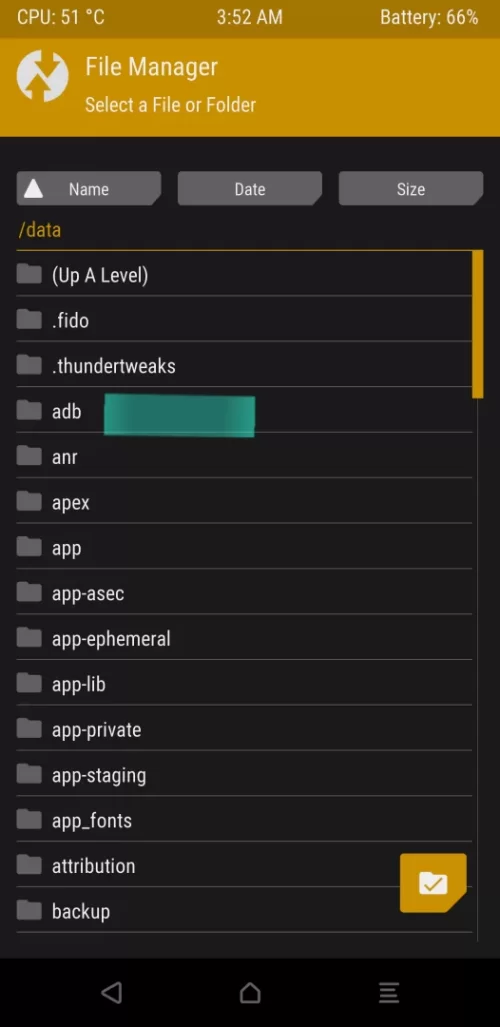Open the .thundertweaks folder
Image resolution: width=500 pixels, height=1027 pixels.
point(244,365)
